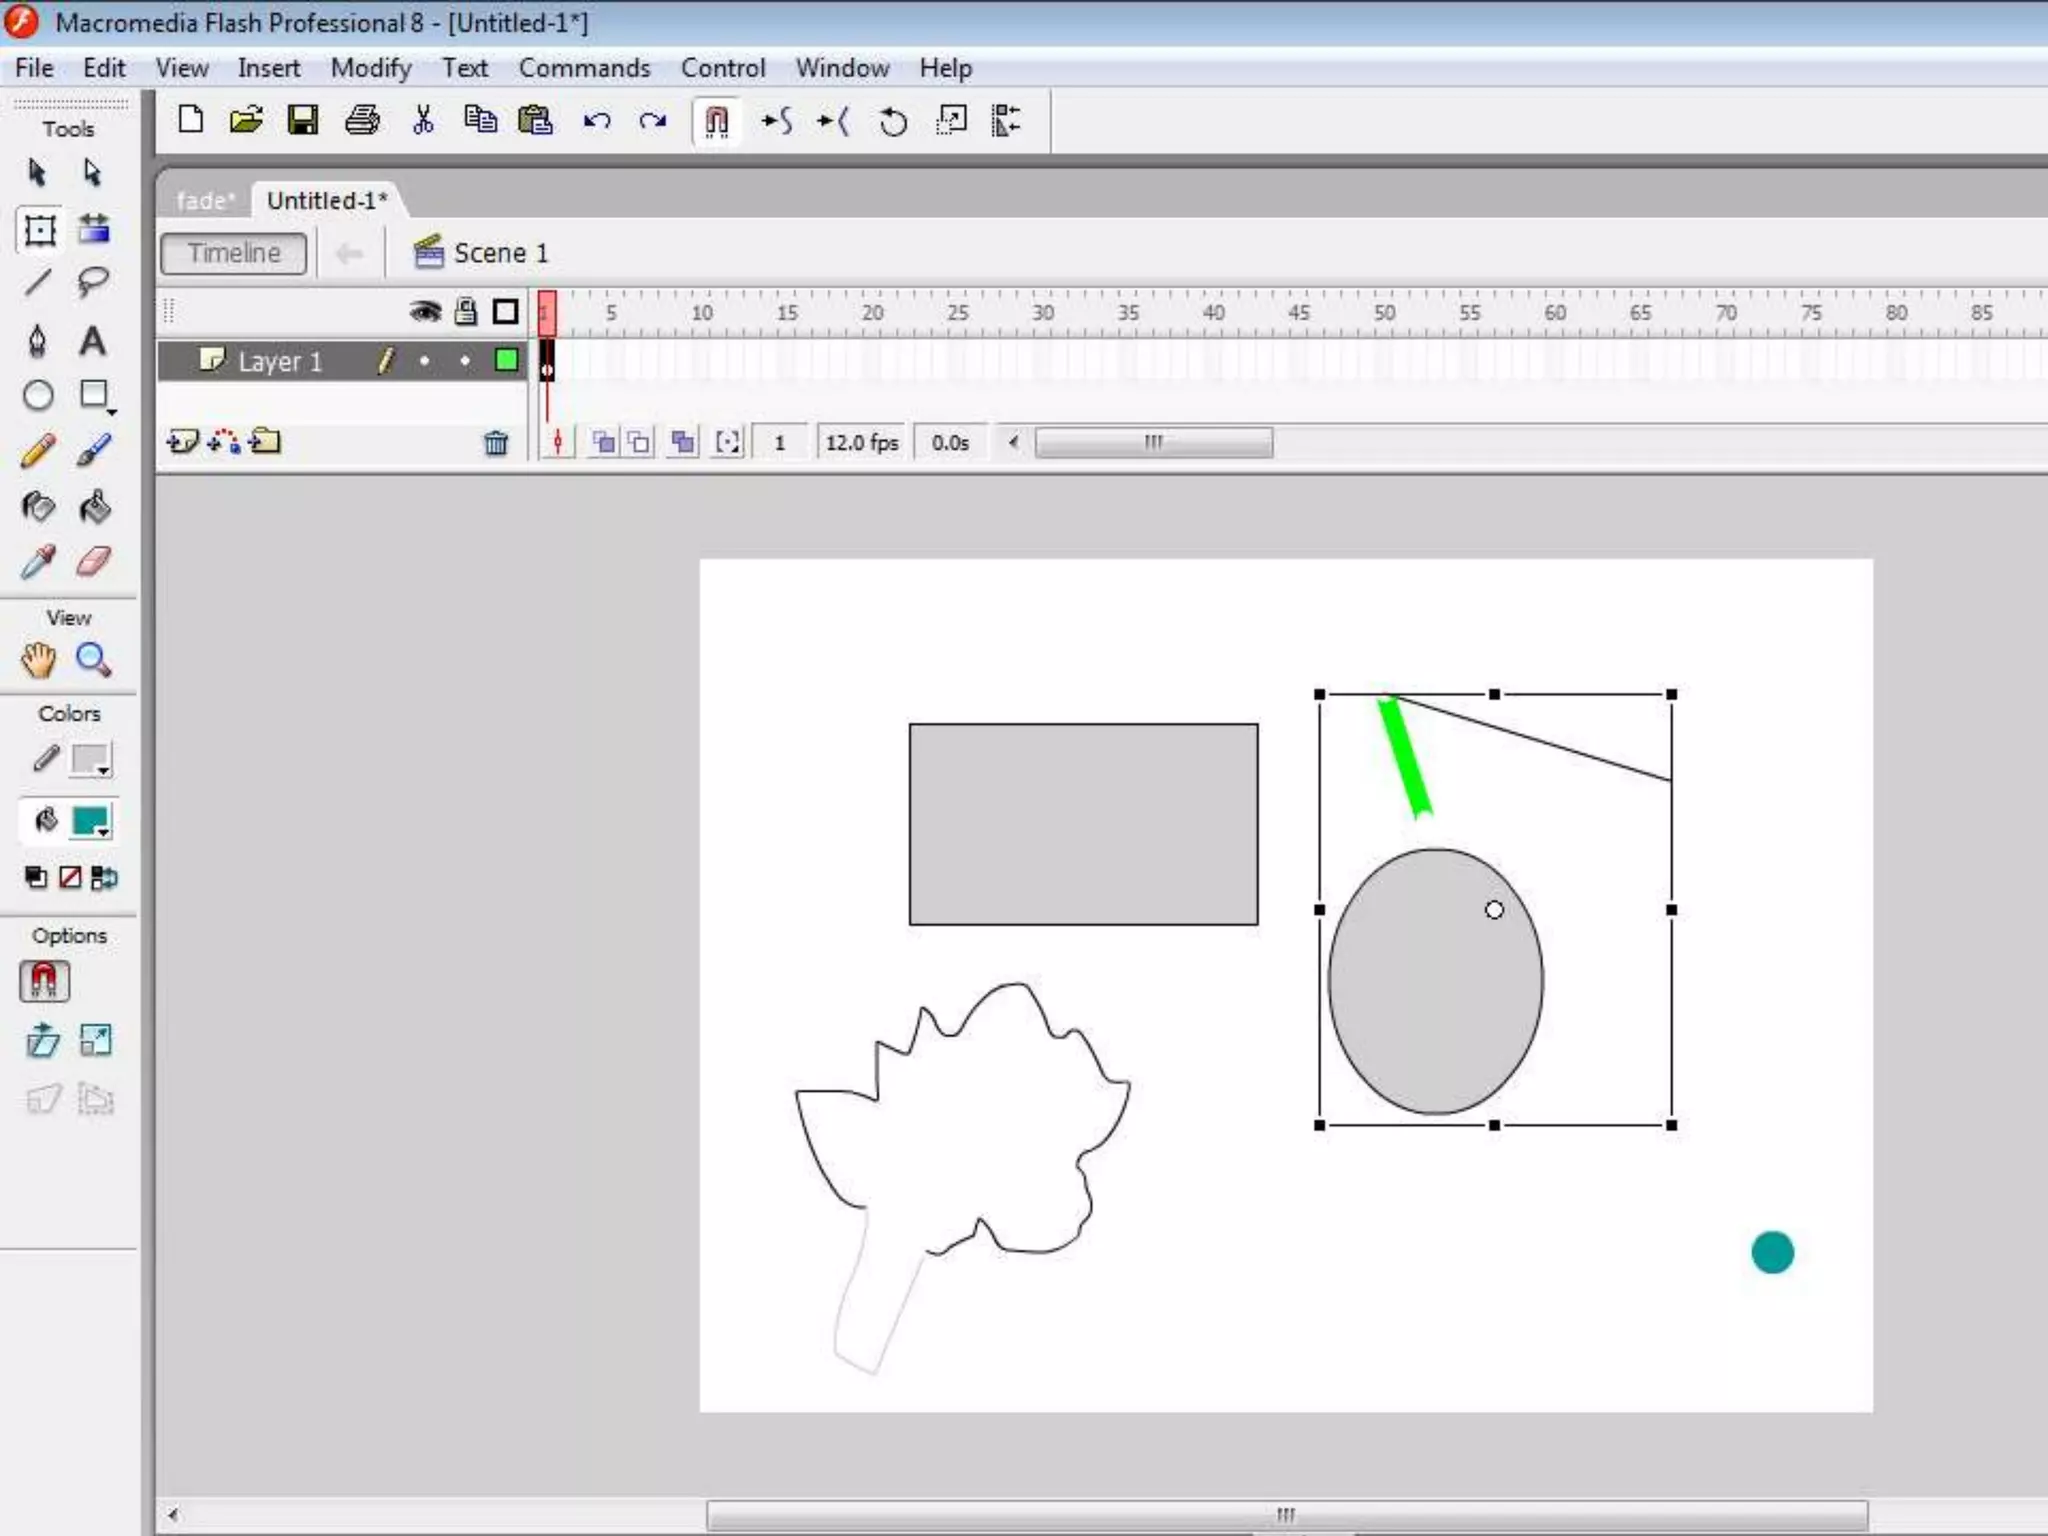Toggle the Snap to Objects magnet option

tap(44, 981)
